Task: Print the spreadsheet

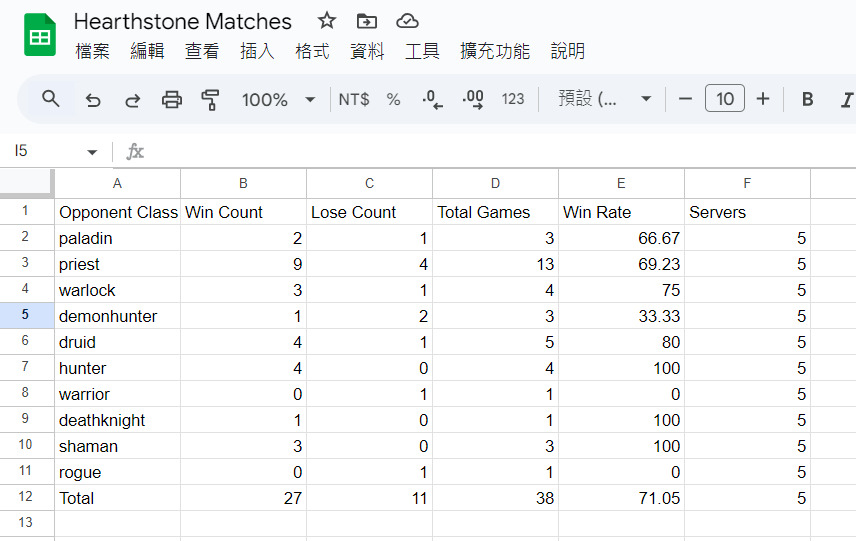Action: (x=171, y=100)
